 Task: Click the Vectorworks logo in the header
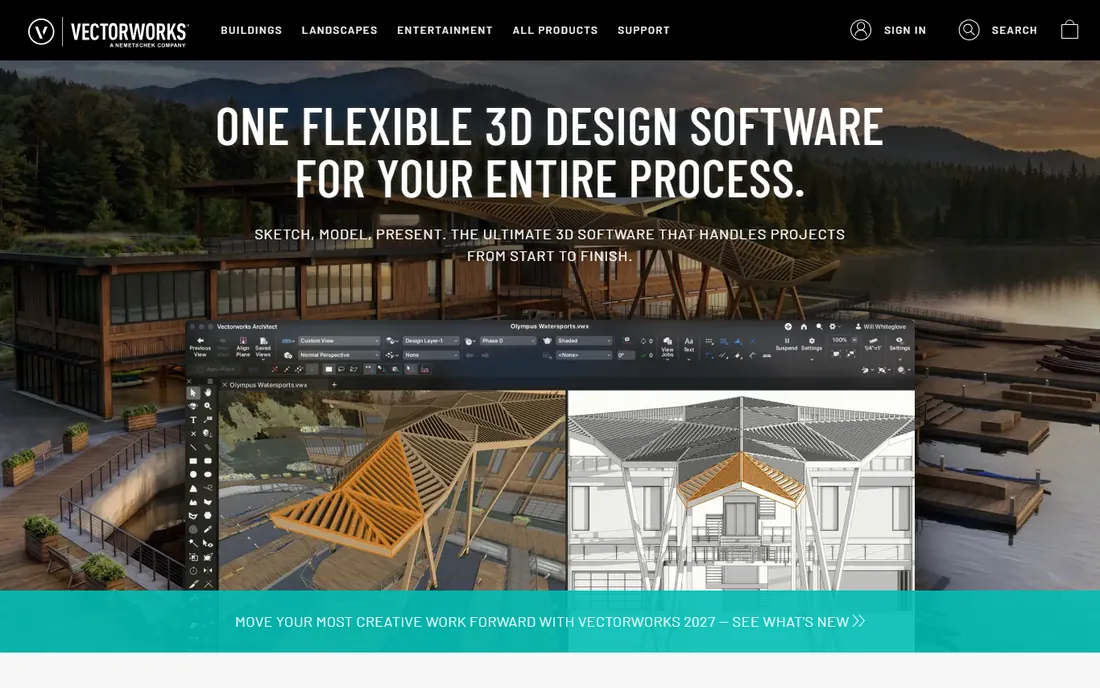click(108, 31)
